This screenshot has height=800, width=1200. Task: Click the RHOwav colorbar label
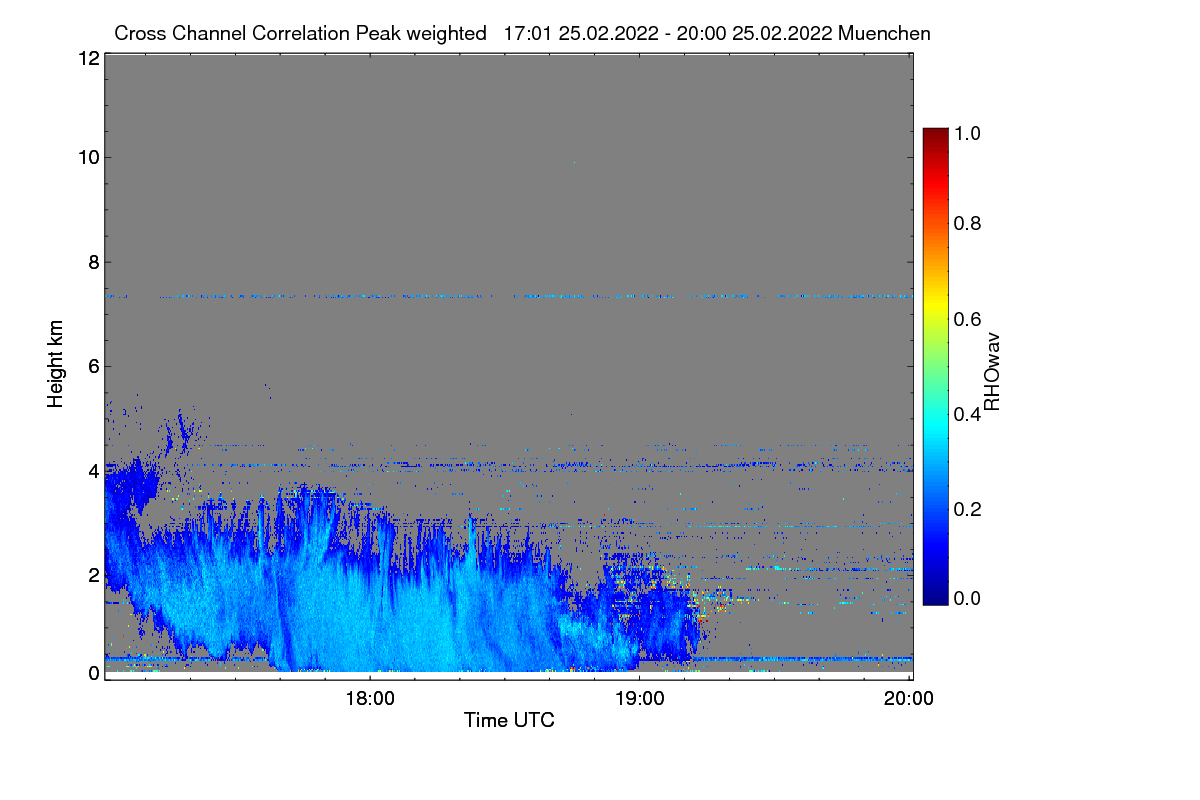point(992,372)
